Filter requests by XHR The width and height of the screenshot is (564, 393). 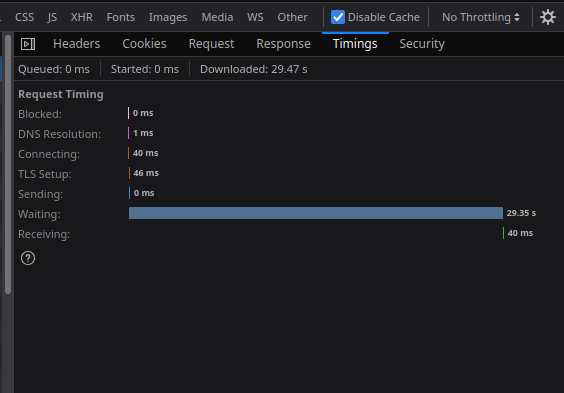[x=82, y=17]
